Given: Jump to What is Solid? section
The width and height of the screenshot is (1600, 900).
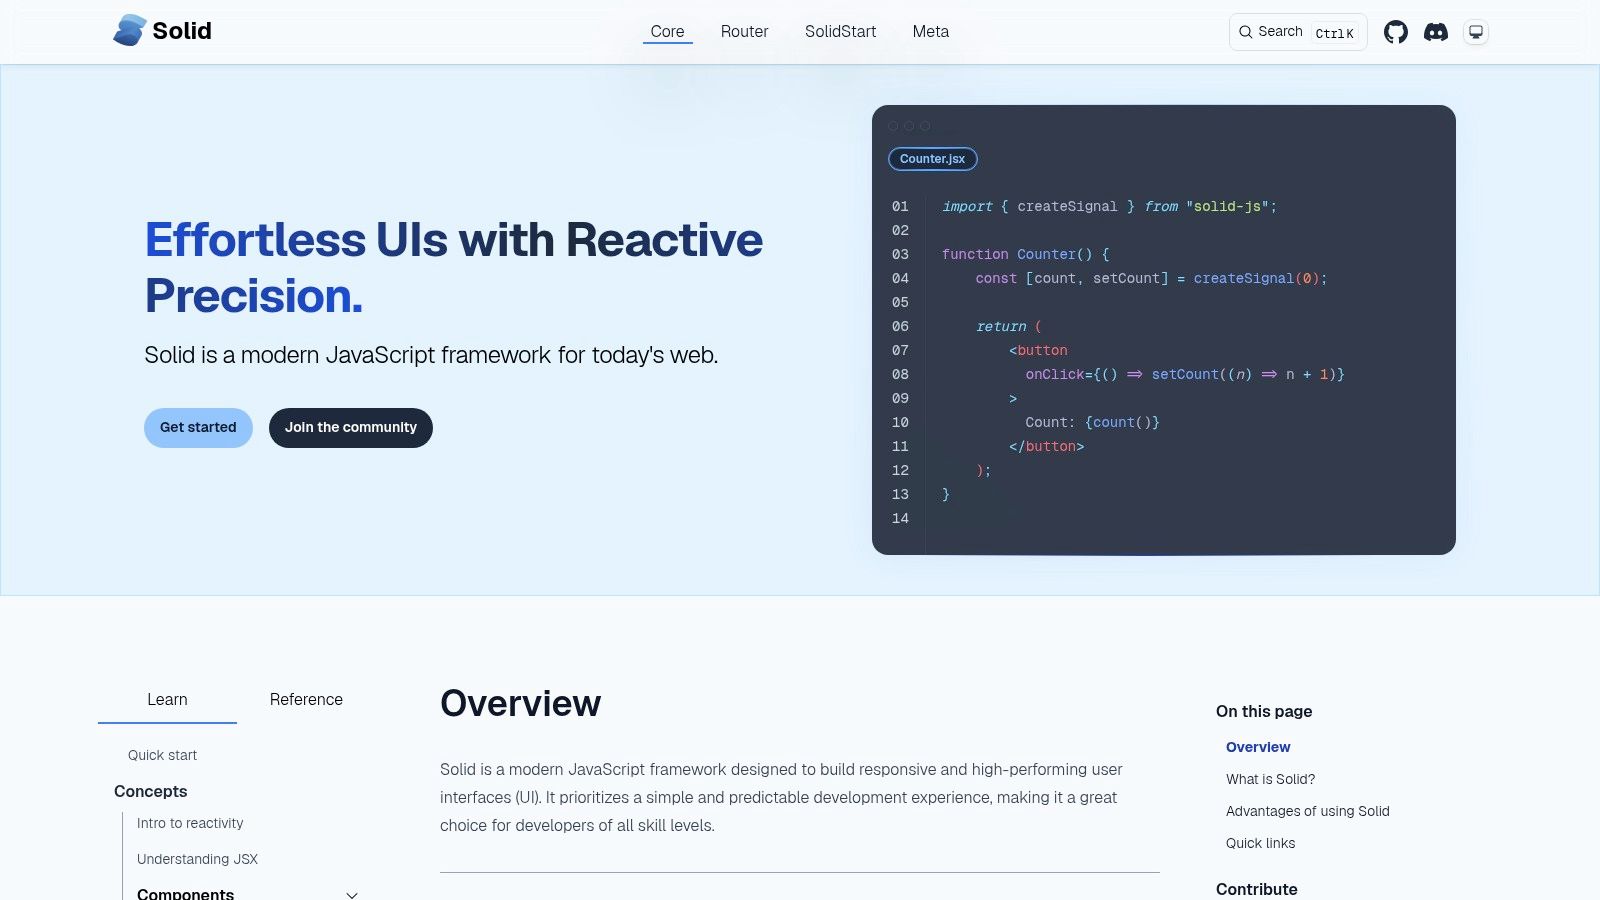Looking at the screenshot, I should [1271, 779].
